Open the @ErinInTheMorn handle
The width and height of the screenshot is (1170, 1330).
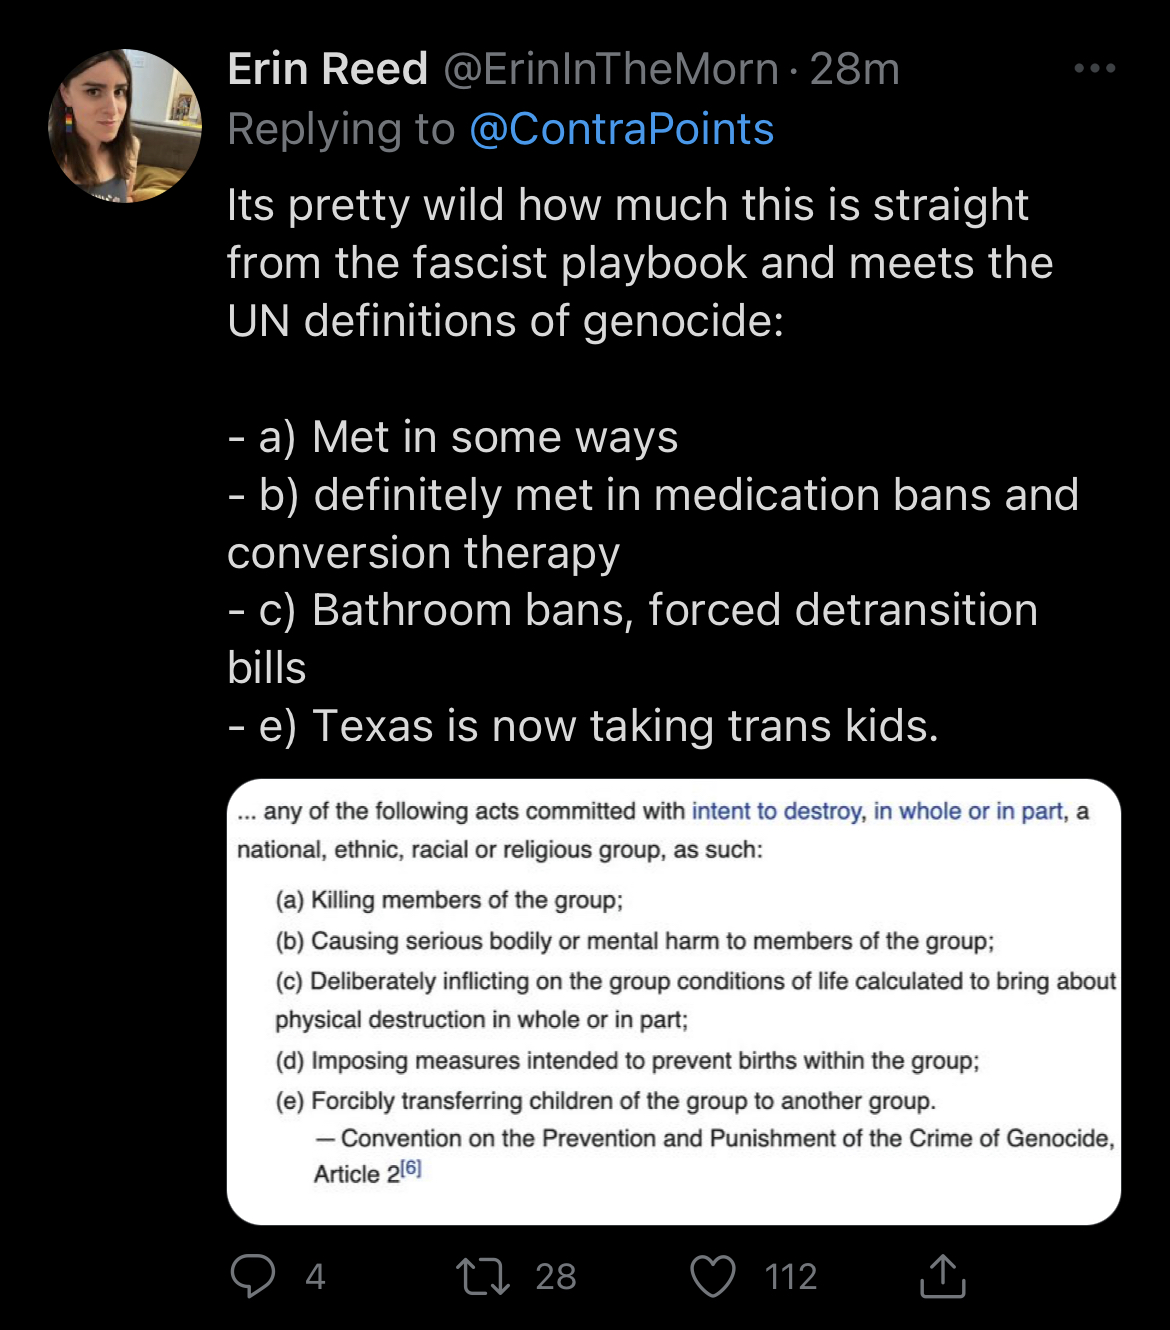point(610,70)
